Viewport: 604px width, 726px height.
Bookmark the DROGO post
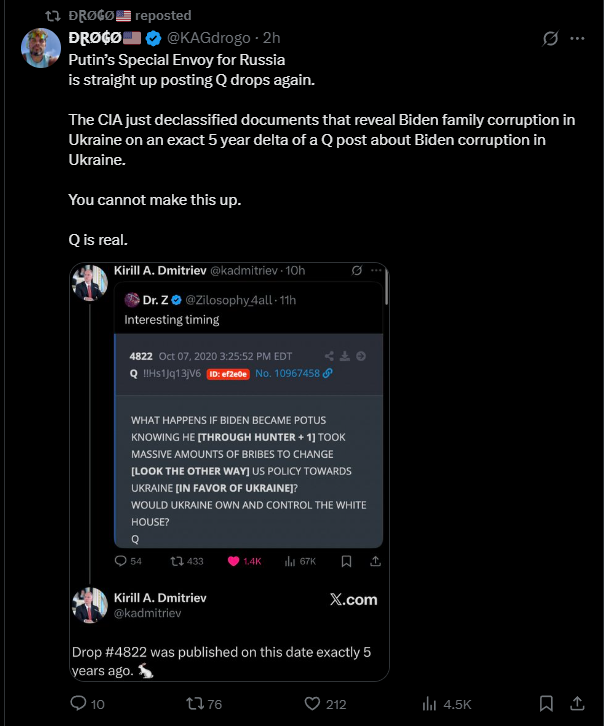546,704
